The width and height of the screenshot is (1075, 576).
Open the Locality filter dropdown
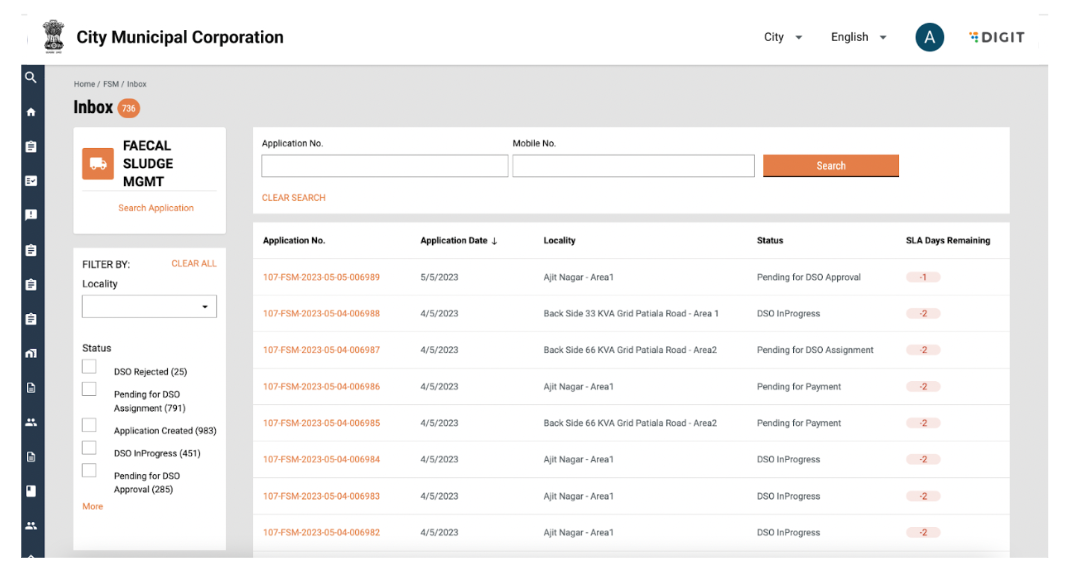coord(149,307)
